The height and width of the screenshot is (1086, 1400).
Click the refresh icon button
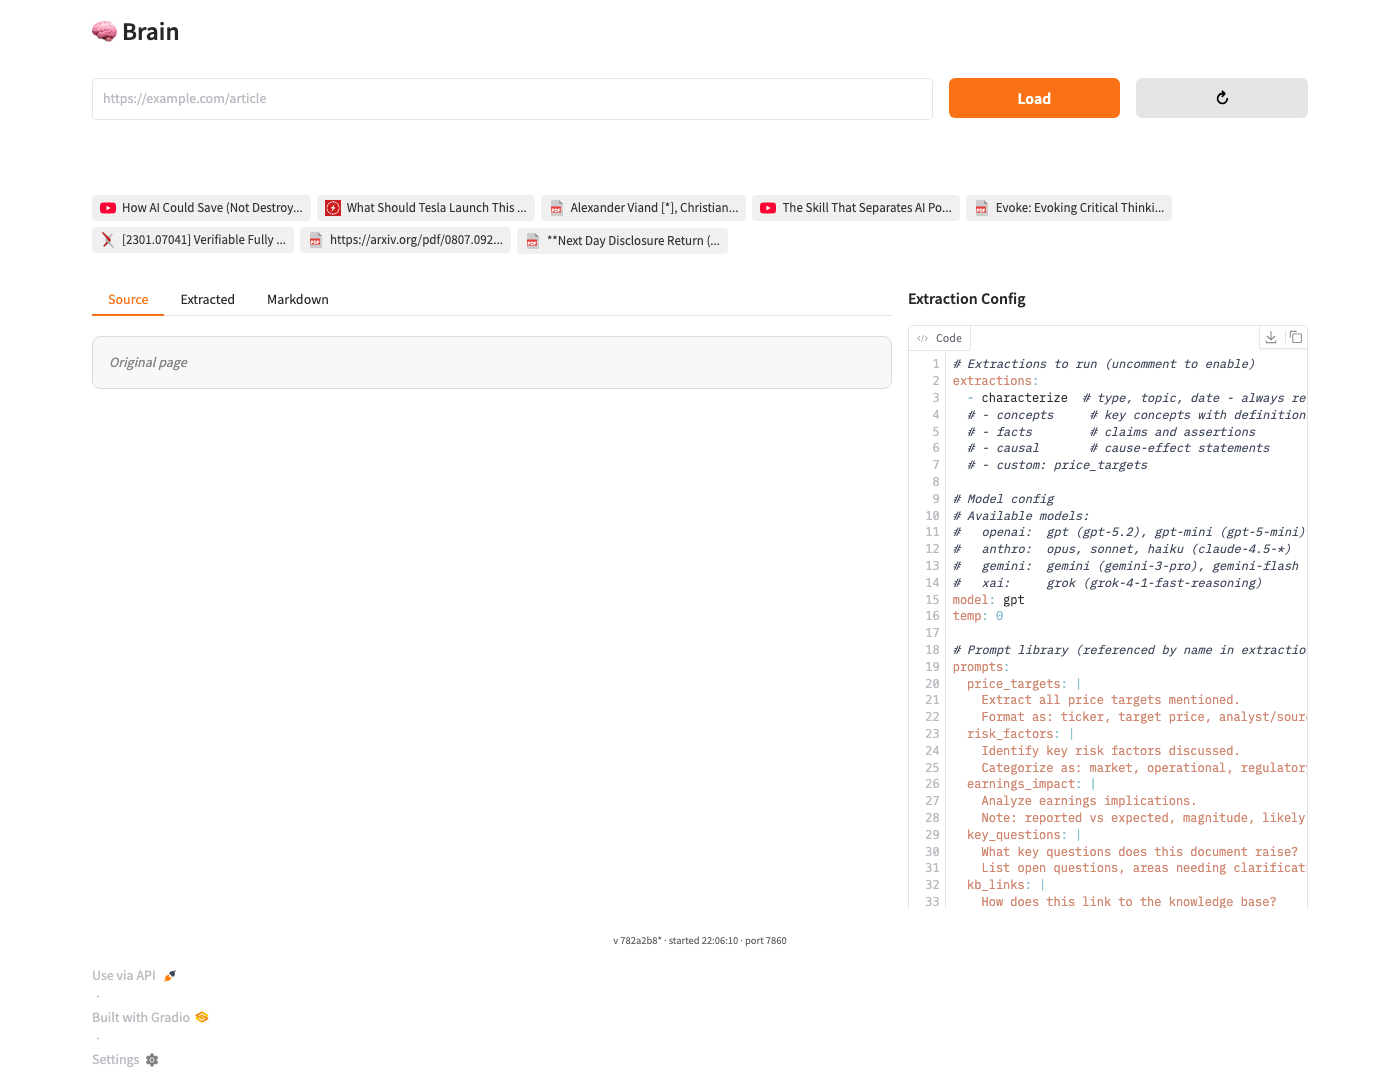click(1221, 98)
